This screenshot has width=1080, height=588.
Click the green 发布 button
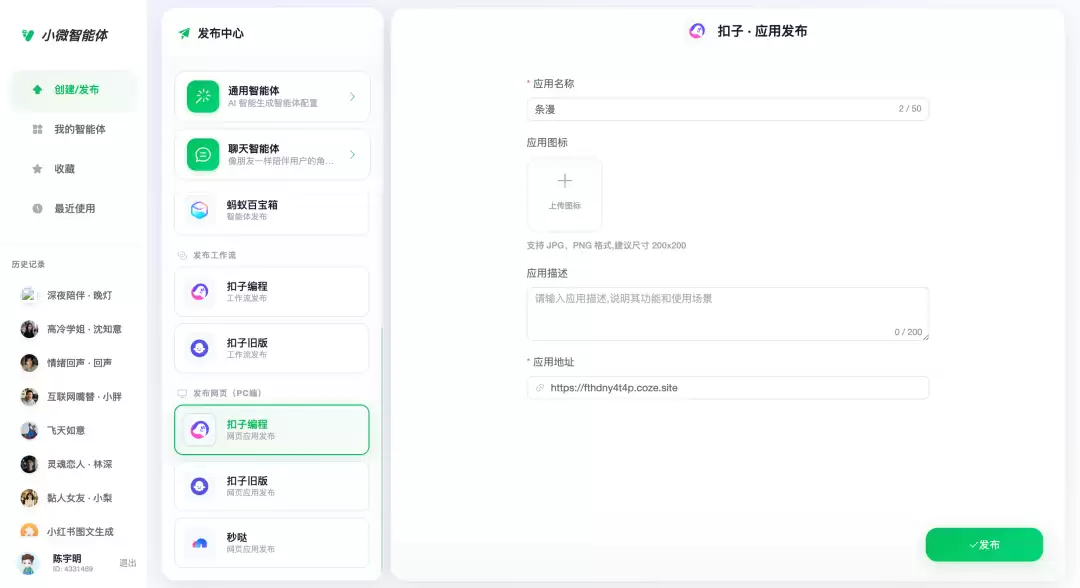pyautogui.click(x=984, y=545)
